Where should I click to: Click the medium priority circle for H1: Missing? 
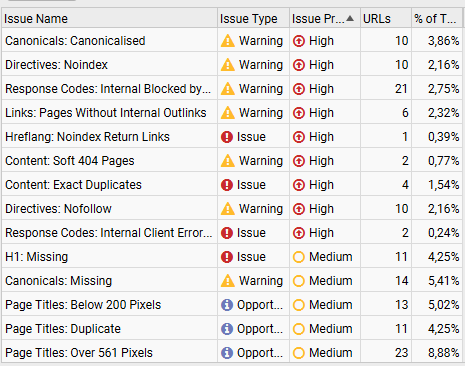click(299, 257)
